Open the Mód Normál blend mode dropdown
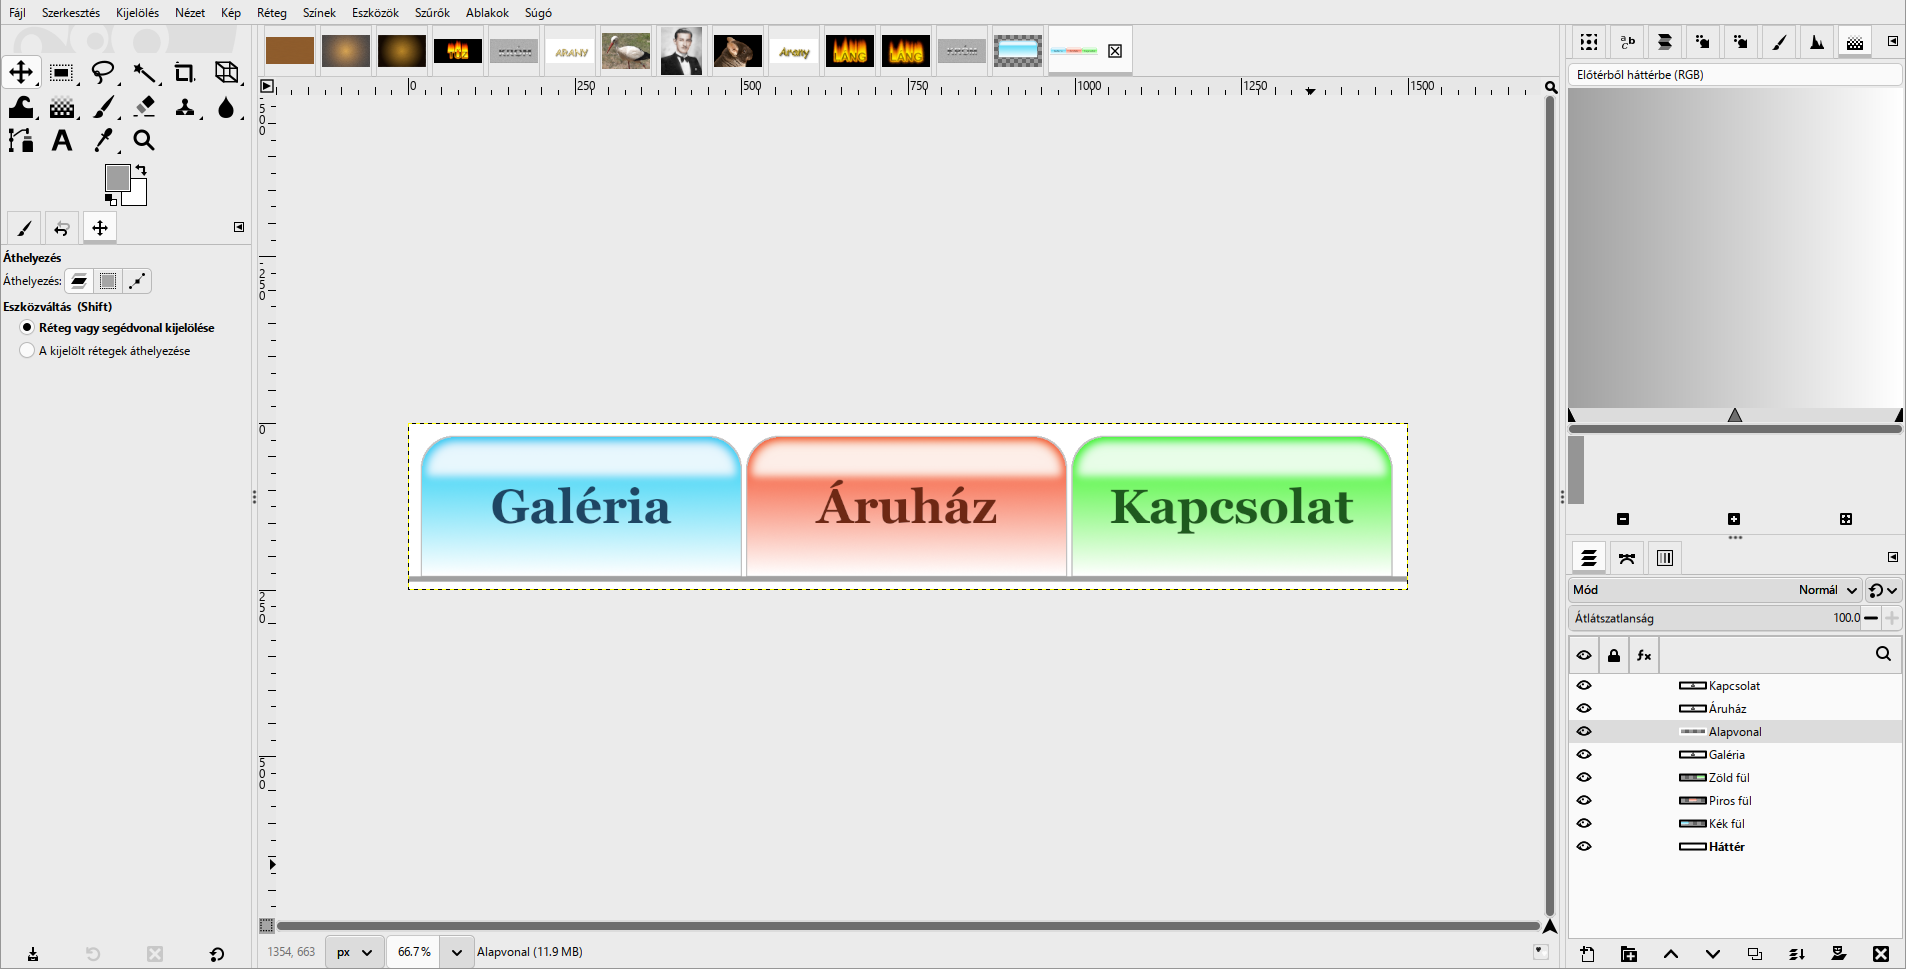This screenshot has height=969, width=1906. (1715, 590)
